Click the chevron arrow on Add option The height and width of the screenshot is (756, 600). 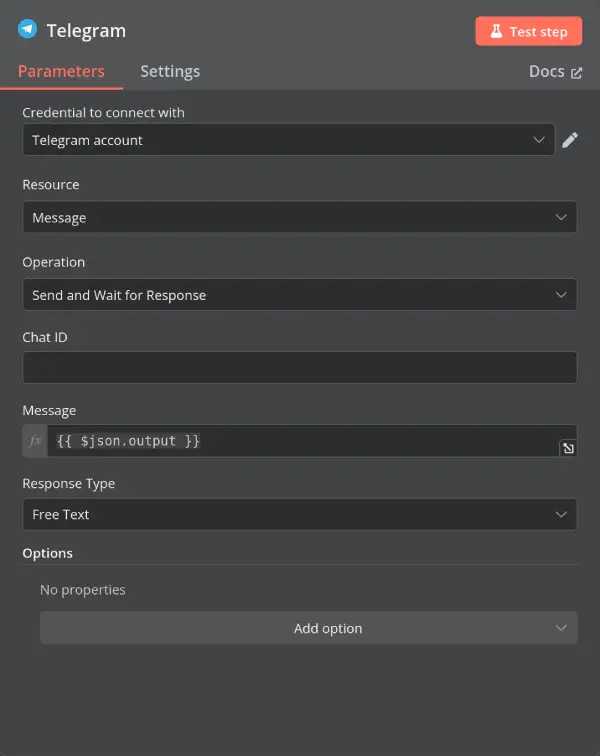pyautogui.click(x=560, y=628)
